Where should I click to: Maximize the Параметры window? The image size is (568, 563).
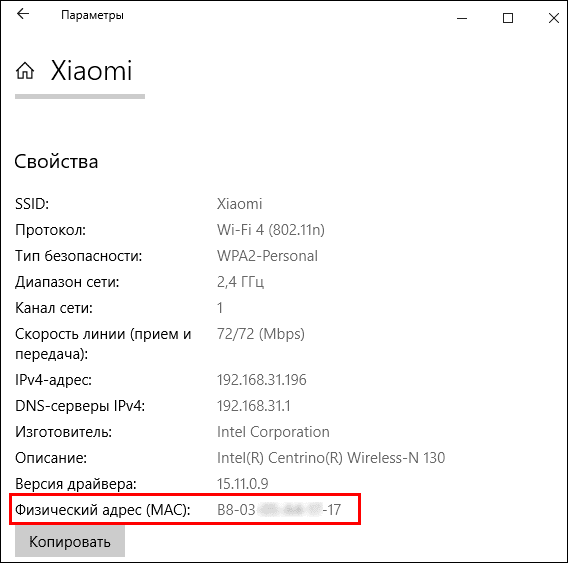point(508,18)
